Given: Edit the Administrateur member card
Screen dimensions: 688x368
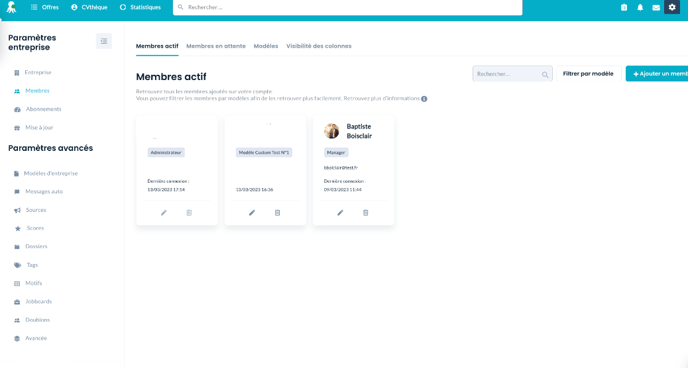Looking at the screenshot, I should 164,213.
